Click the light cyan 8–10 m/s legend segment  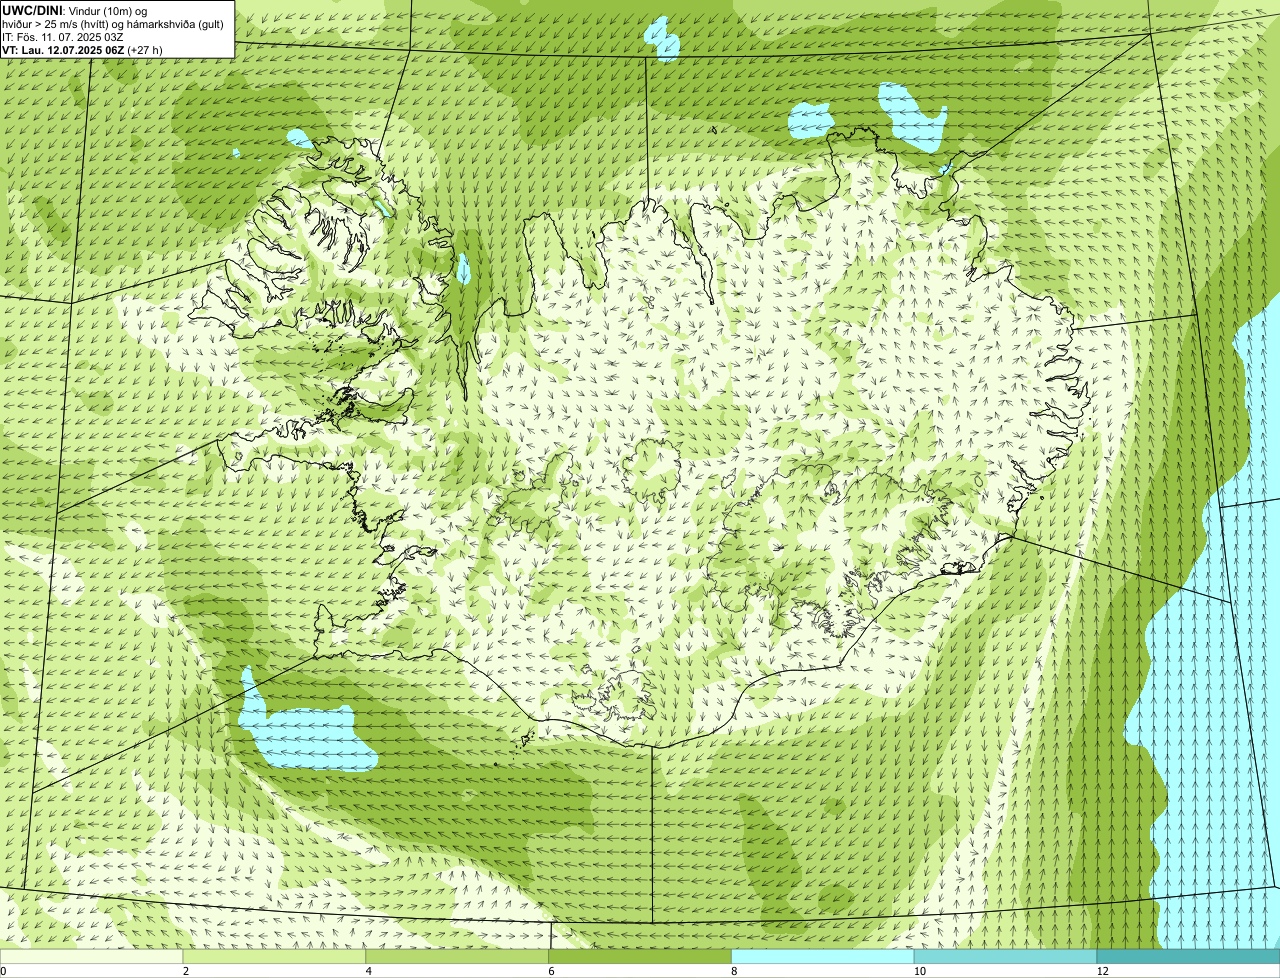pos(823,956)
